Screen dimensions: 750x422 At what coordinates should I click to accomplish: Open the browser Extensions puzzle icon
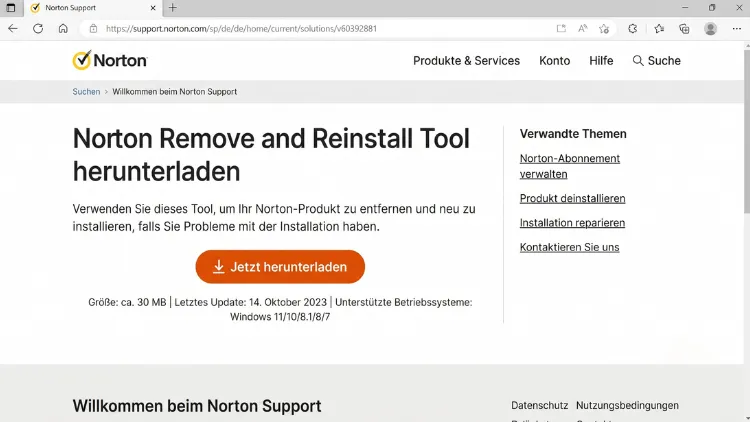click(633, 29)
